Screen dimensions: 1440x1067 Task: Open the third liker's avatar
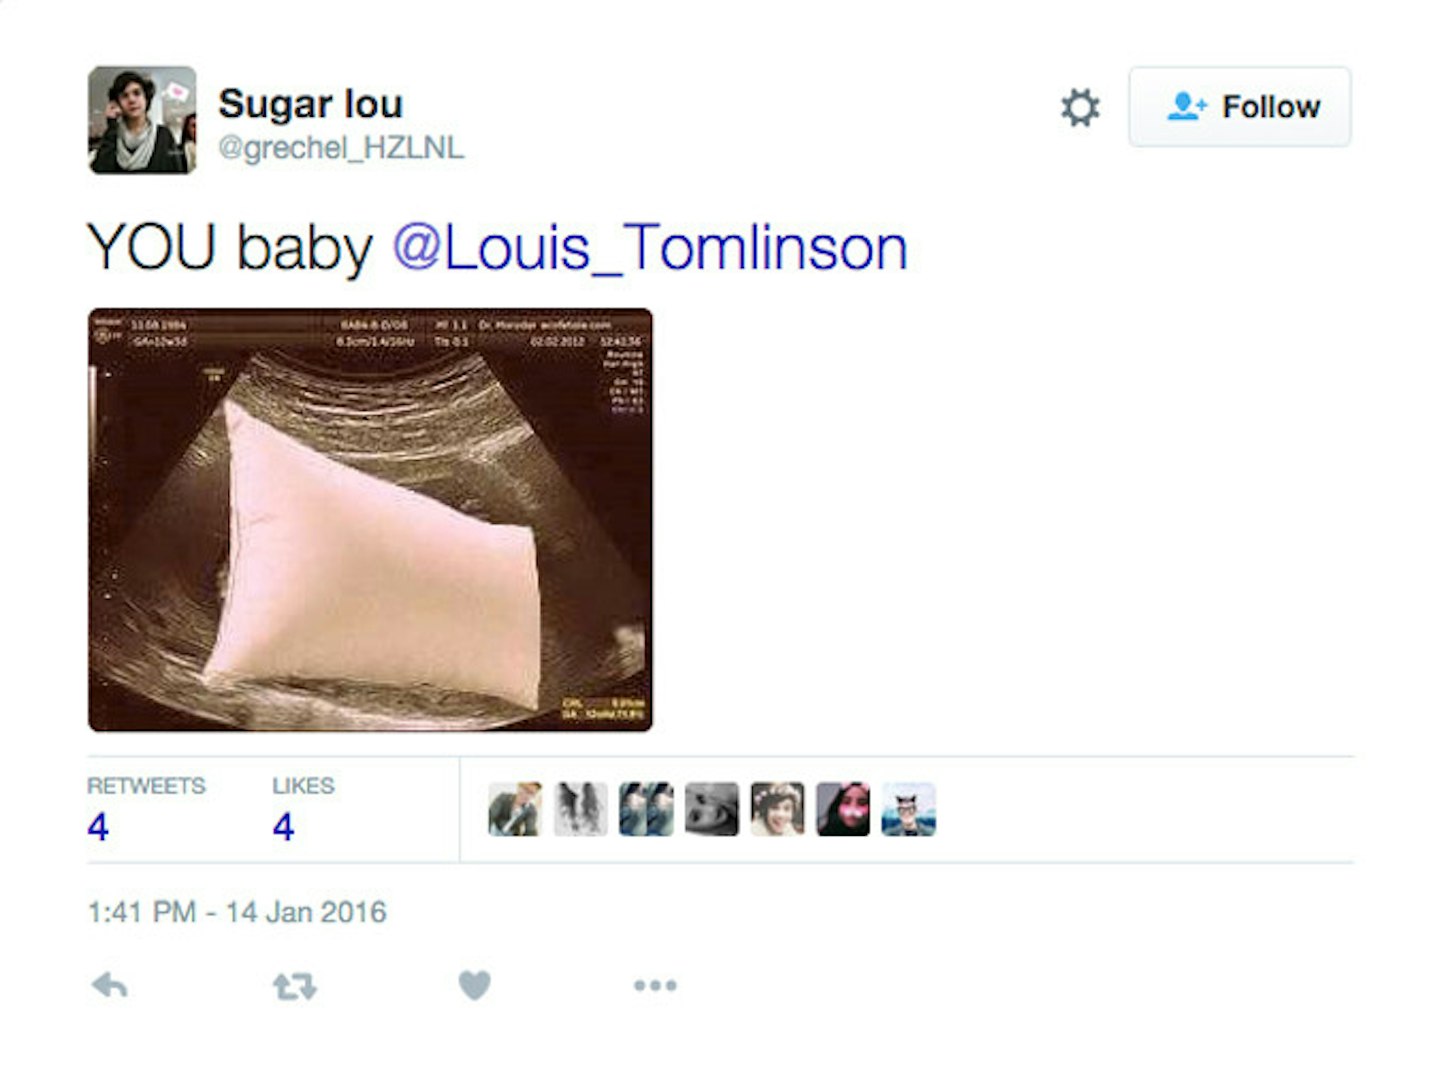pyautogui.click(x=646, y=809)
